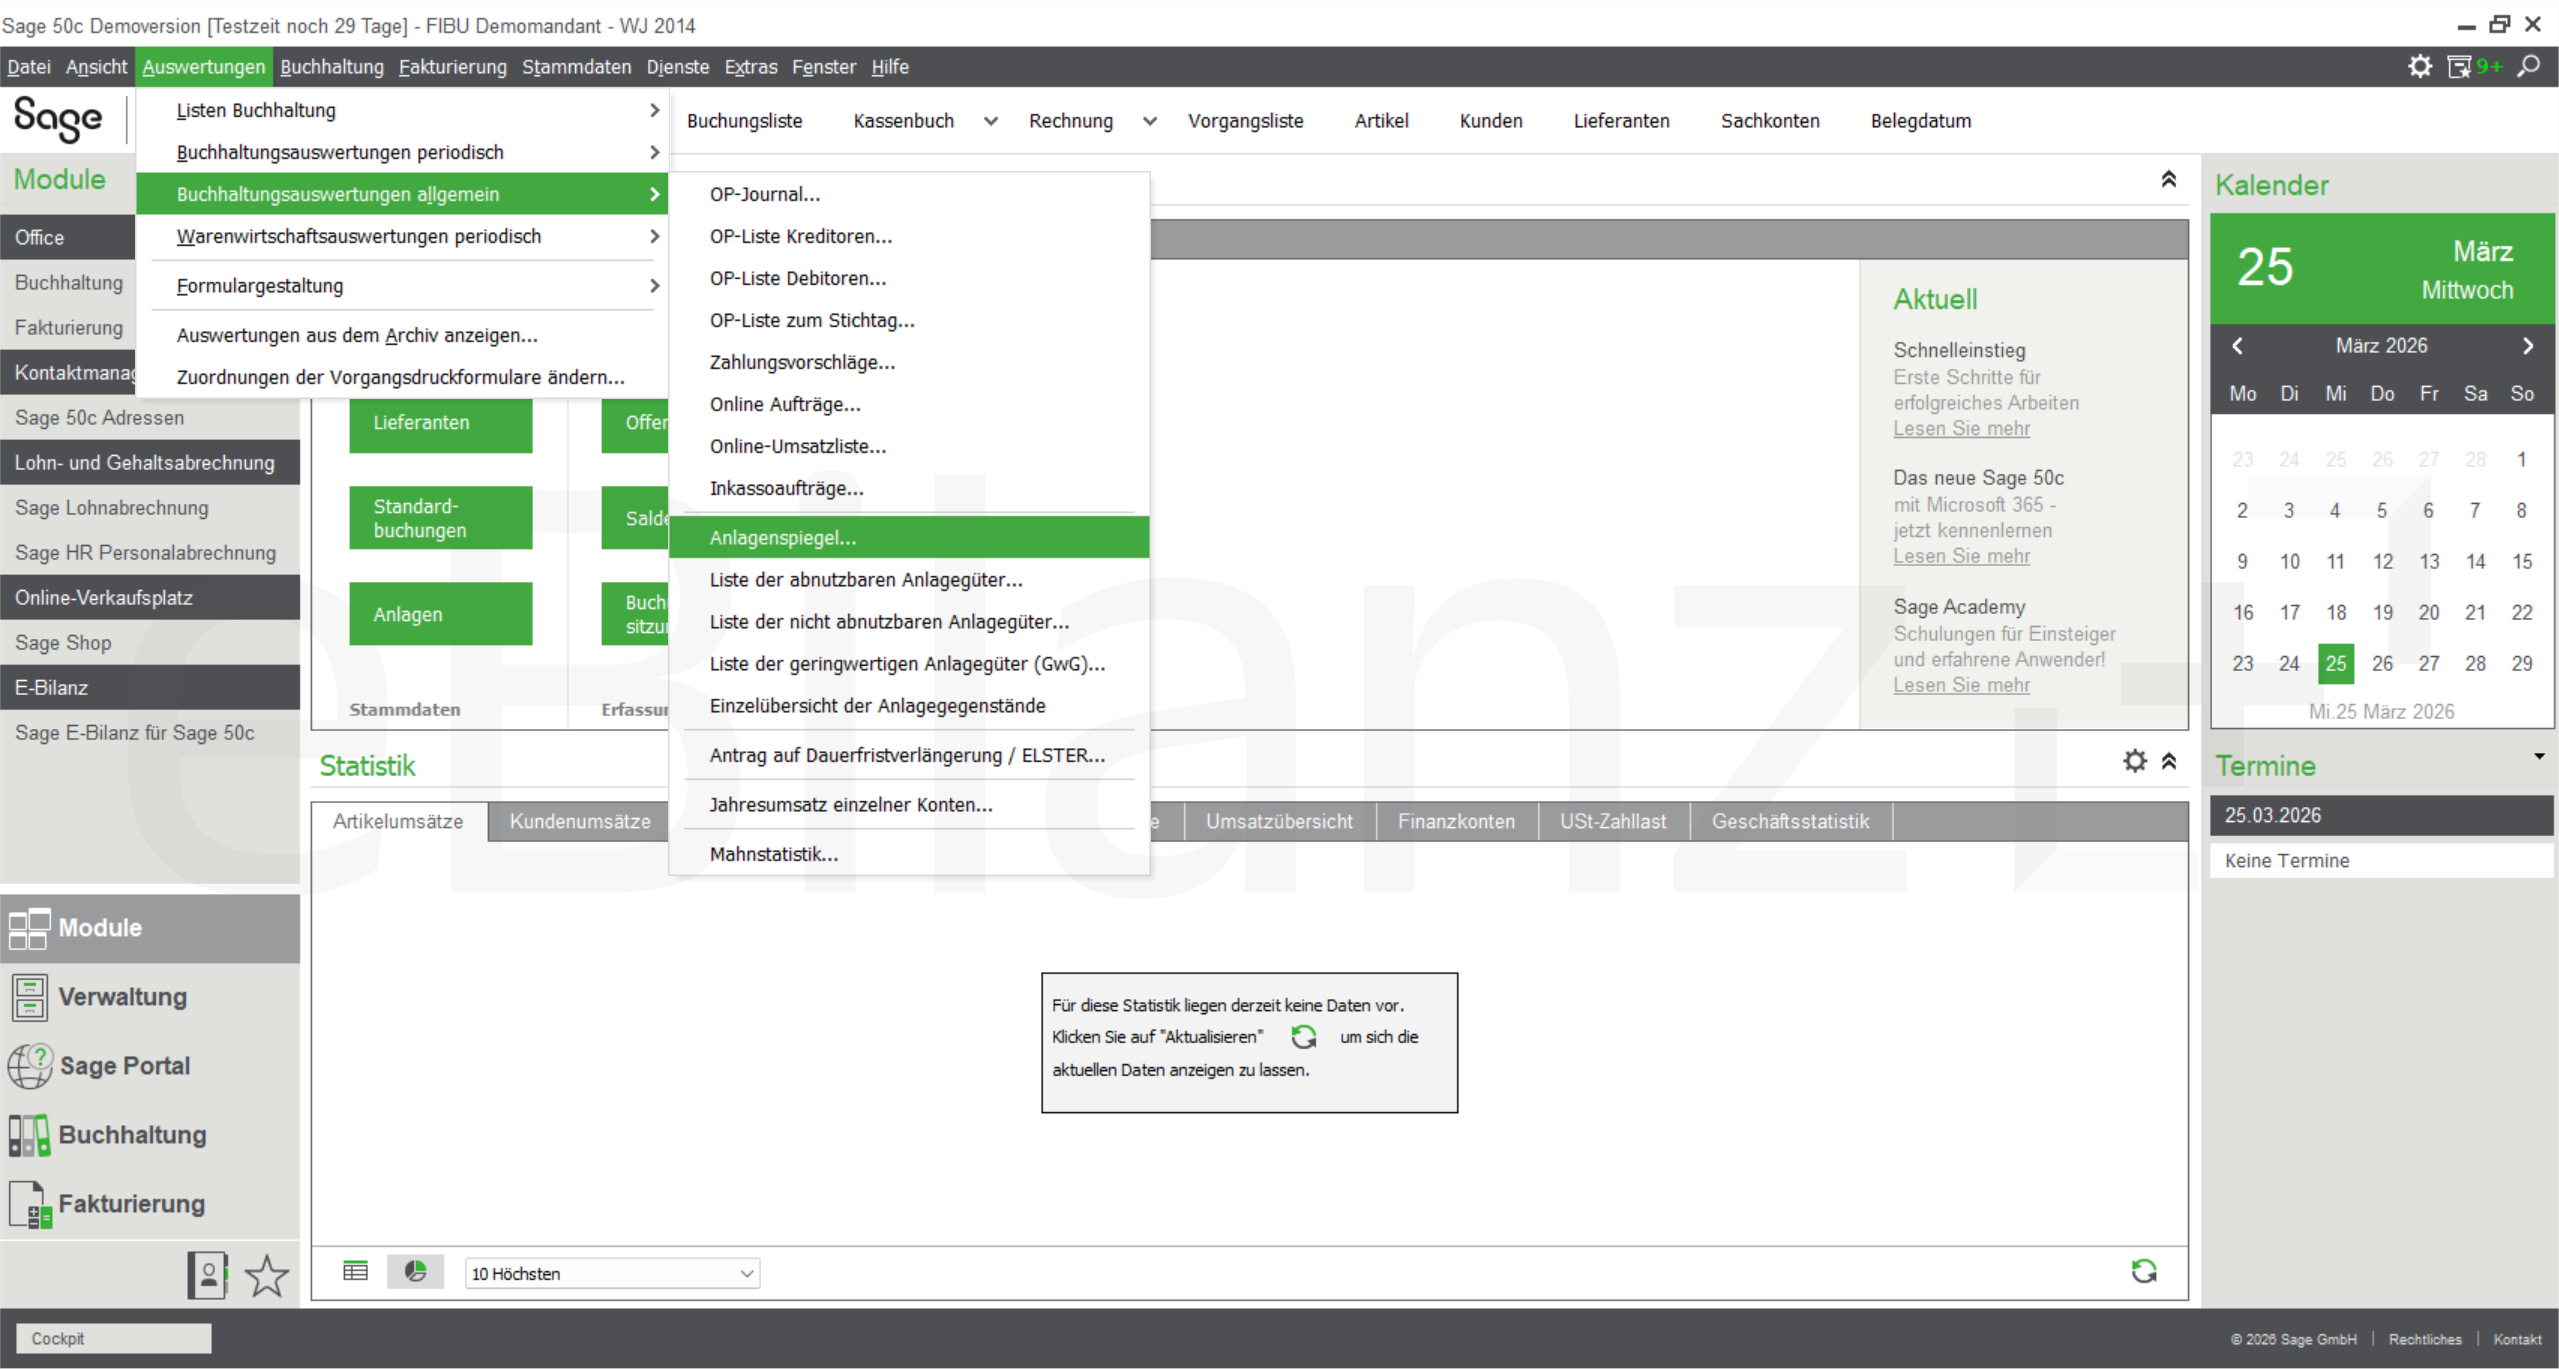Open the 10 Höchsten dropdown
The image size is (2559, 1369).
click(x=612, y=1273)
